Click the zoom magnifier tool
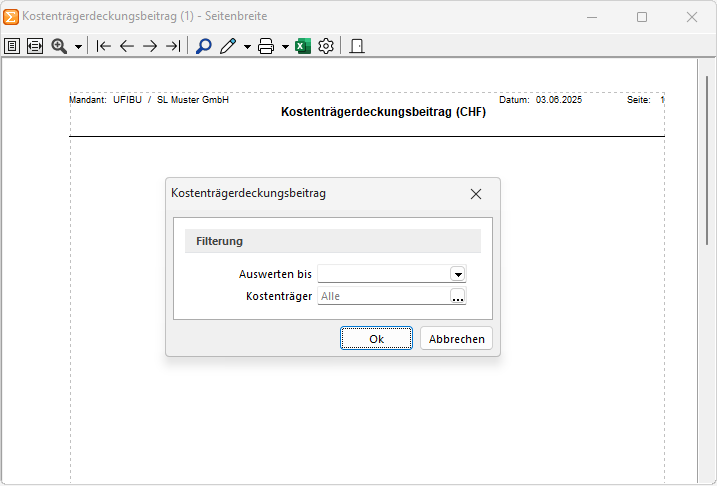The image size is (717, 486). tap(59, 46)
